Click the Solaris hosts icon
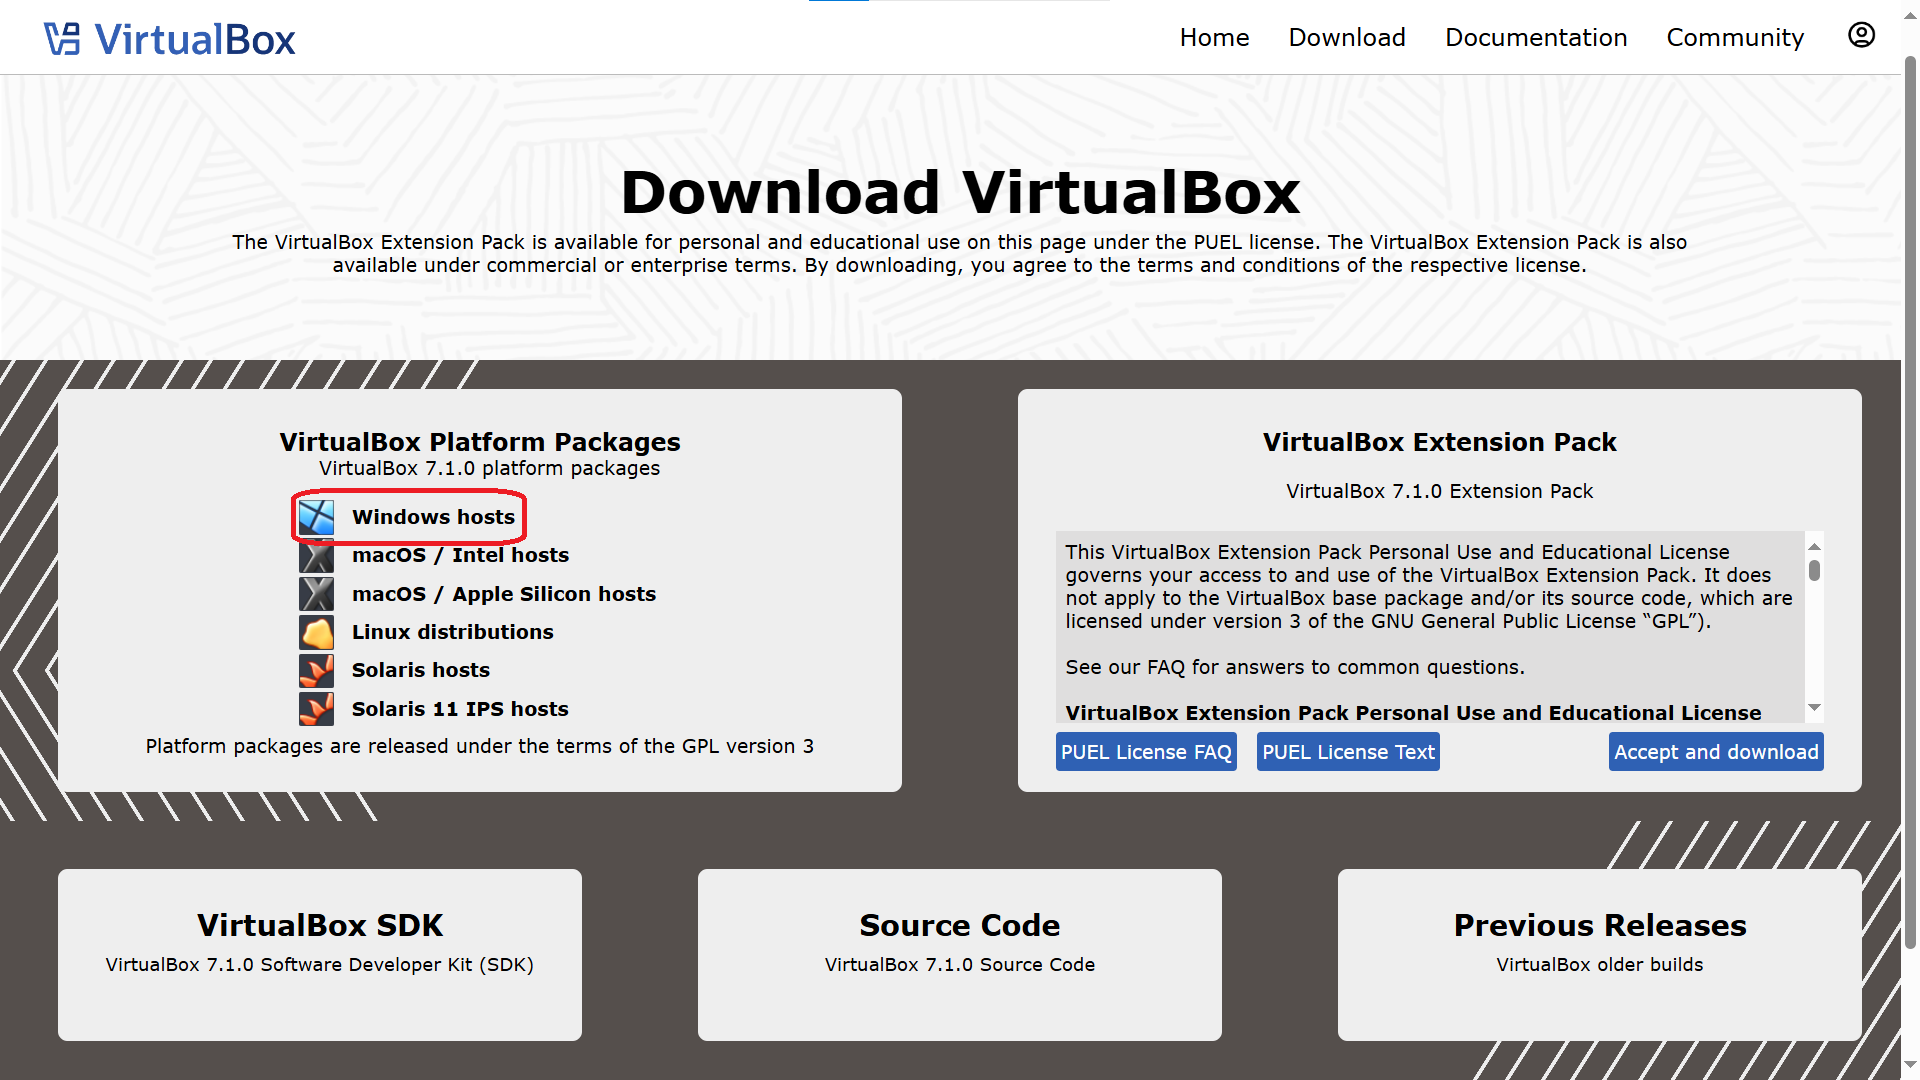This screenshot has height=1080, width=1920. click(x=317, y=670)
